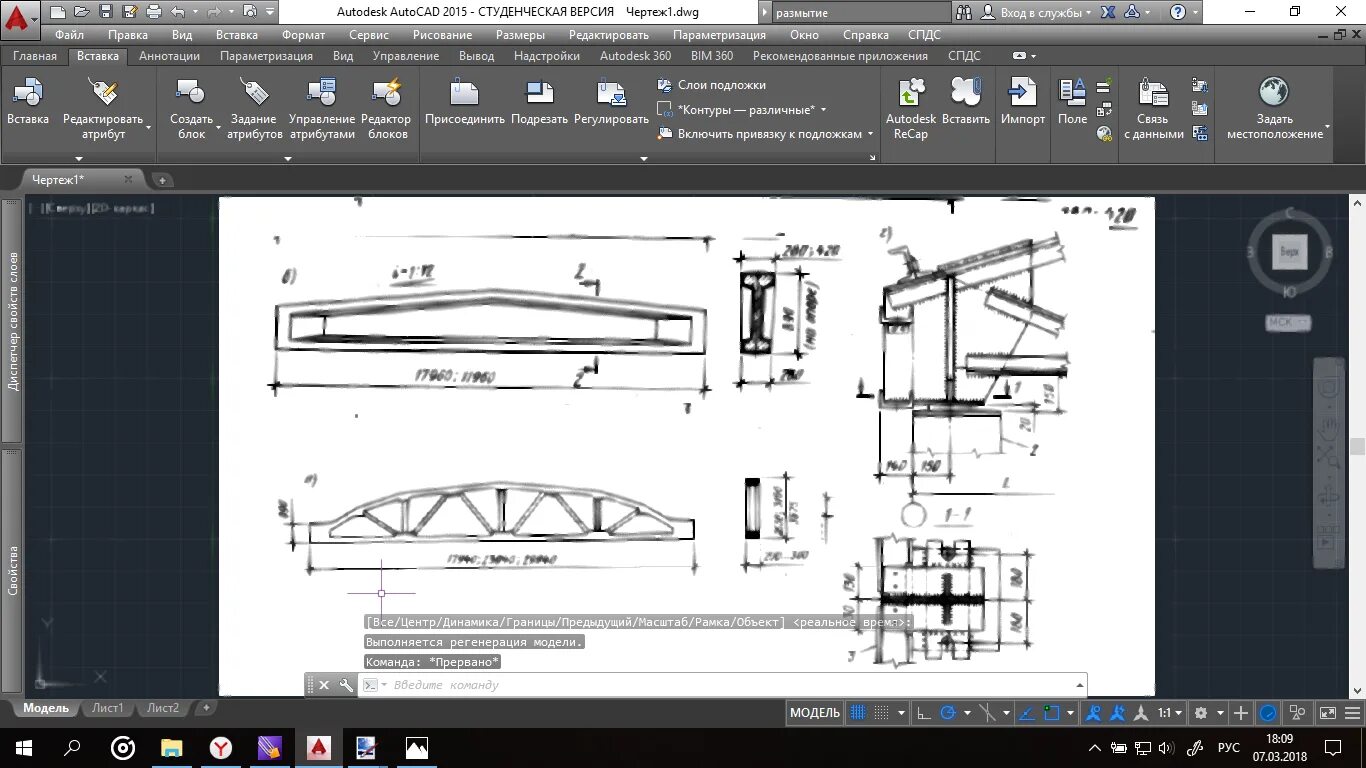Viewport: 1366px width, 768px height.
Task: Click the command line input field
Action: click(x=735, y=685)
